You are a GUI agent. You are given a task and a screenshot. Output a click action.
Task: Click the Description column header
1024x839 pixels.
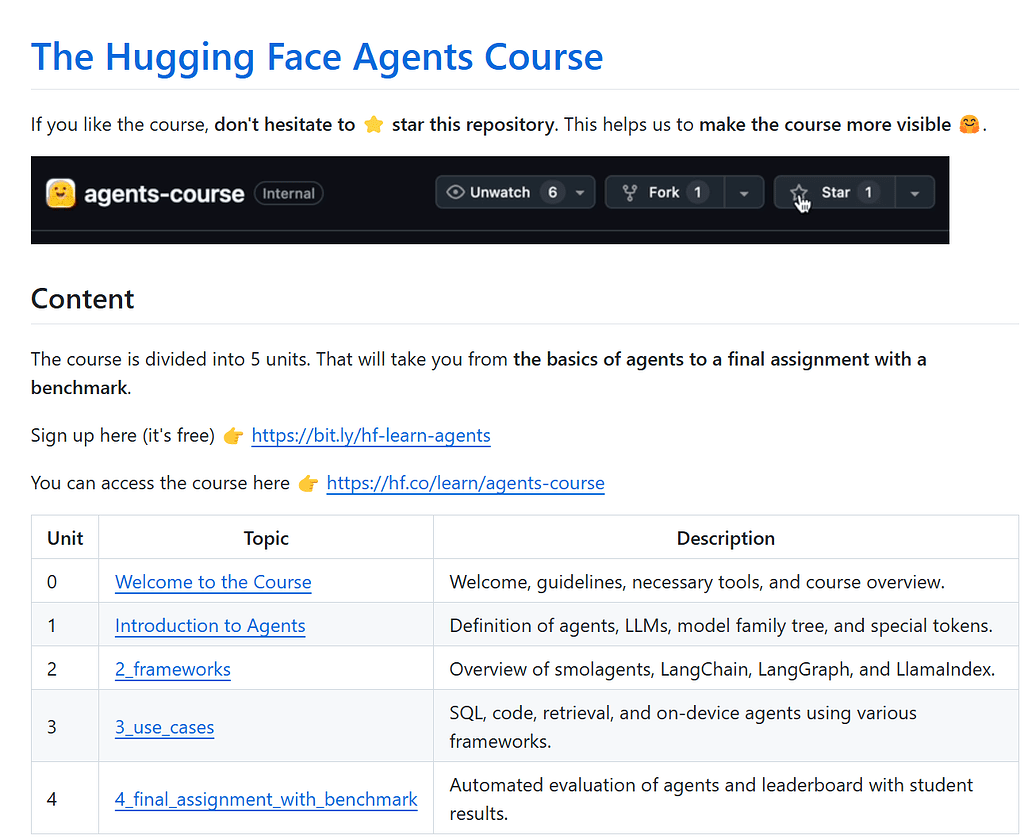click(726, 538)
